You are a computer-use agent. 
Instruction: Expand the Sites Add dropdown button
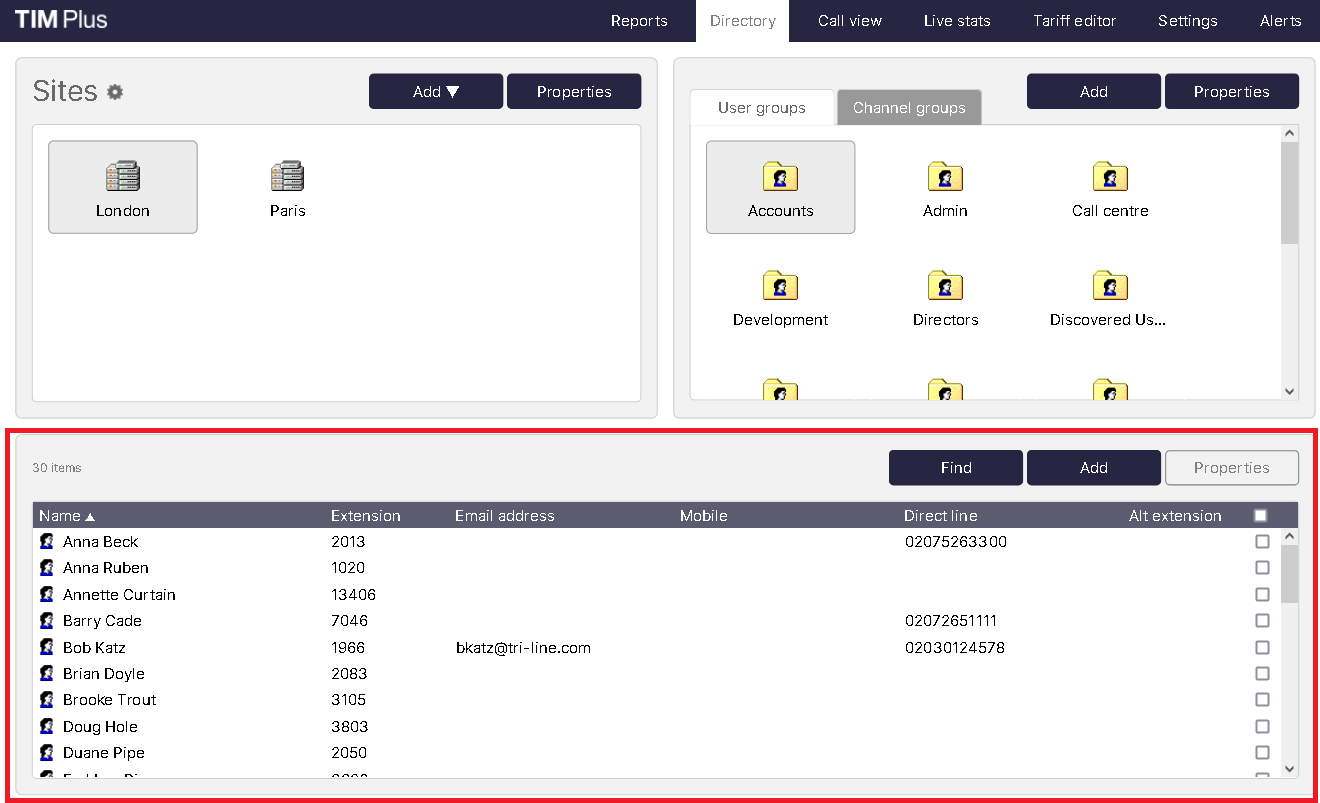pos(436,92)
